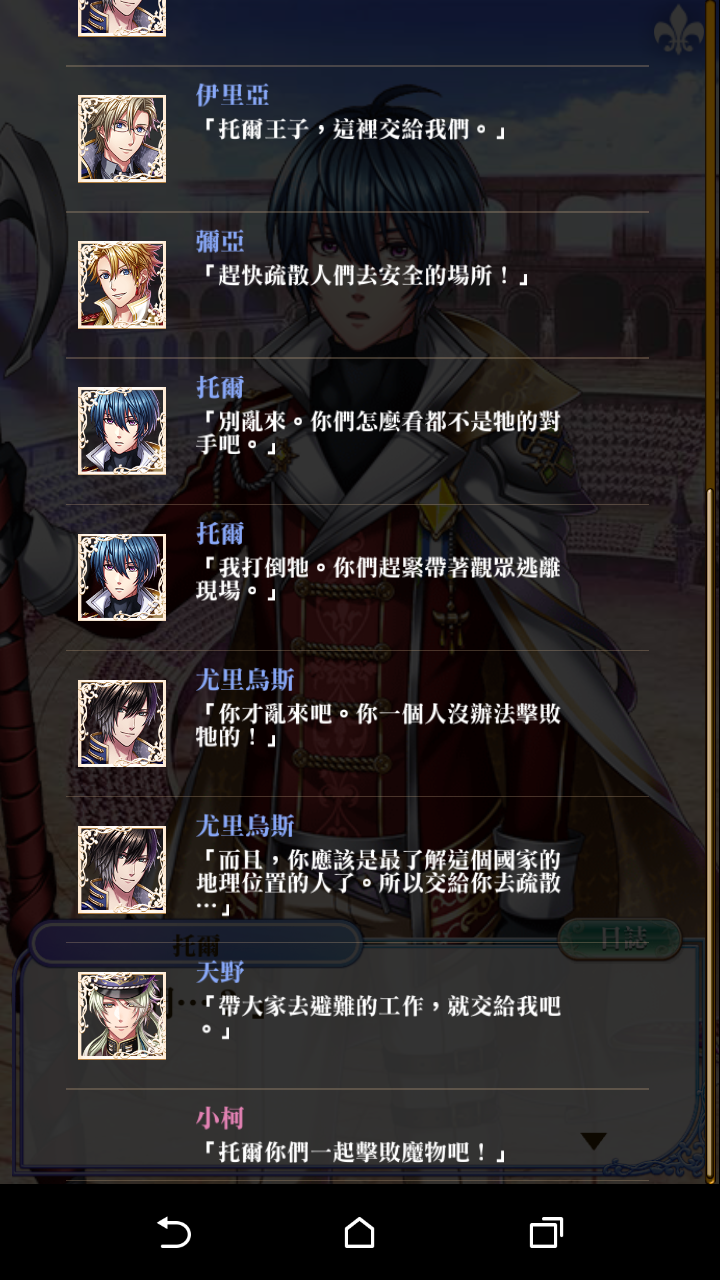Tap 托爾's portrait beside 「我打倒牠」 line
720x1280 pixels.
[122, 577]
